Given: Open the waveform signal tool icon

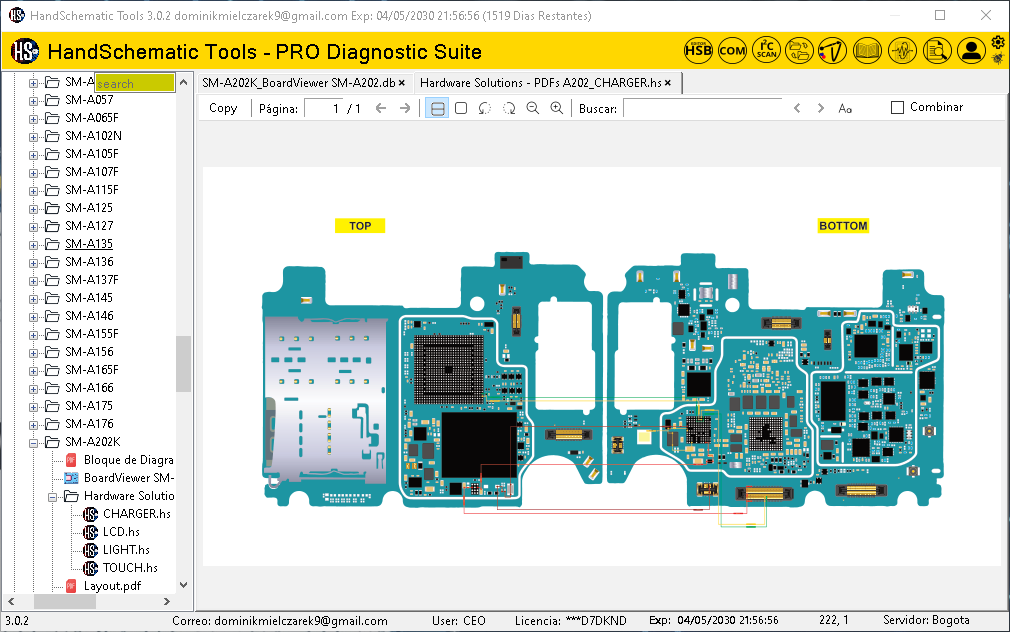Looking at the screenshot, I should (x=902, y=50).
